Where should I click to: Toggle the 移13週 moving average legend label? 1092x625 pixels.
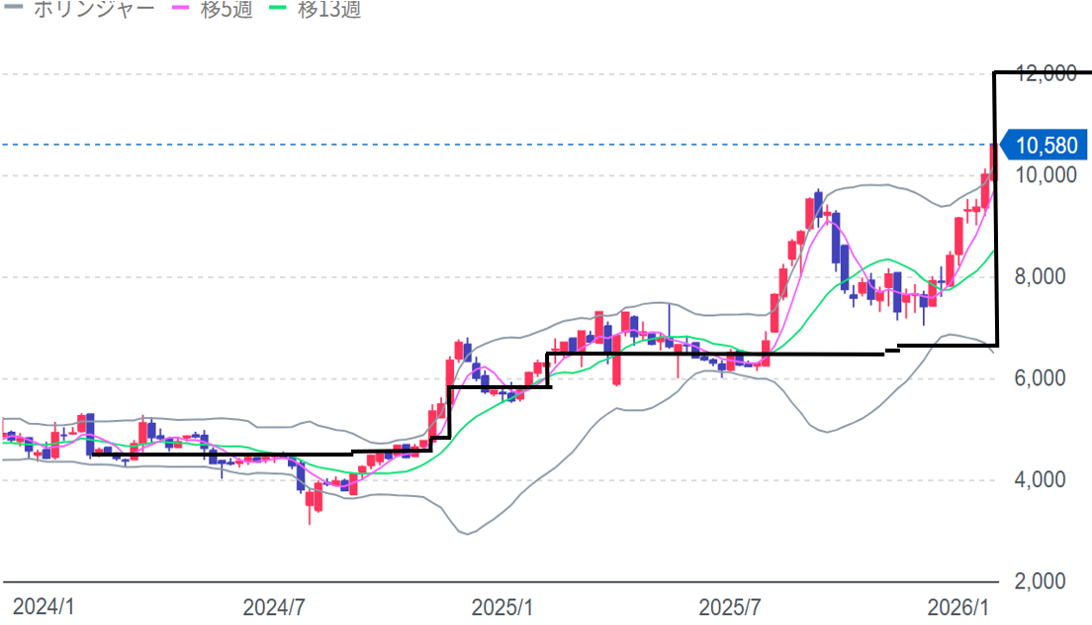[x=329, y=10]
